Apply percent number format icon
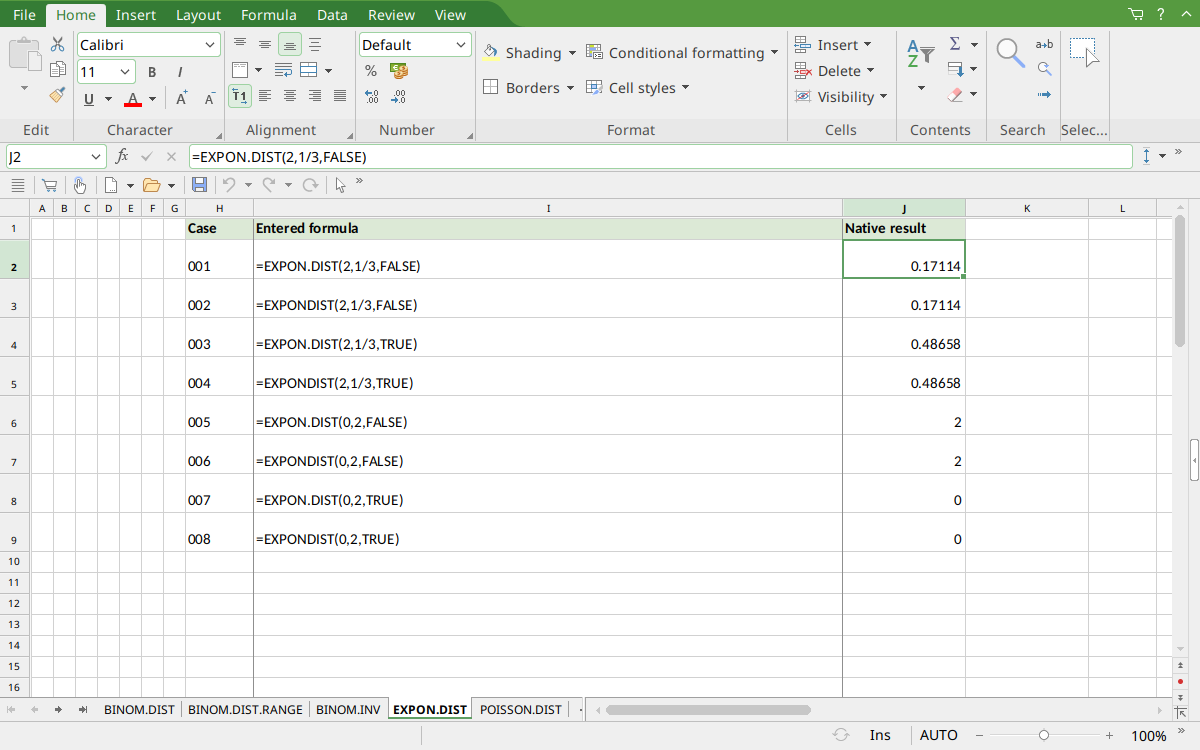This screenshot has height=750, width=1200. click(371, 71)
